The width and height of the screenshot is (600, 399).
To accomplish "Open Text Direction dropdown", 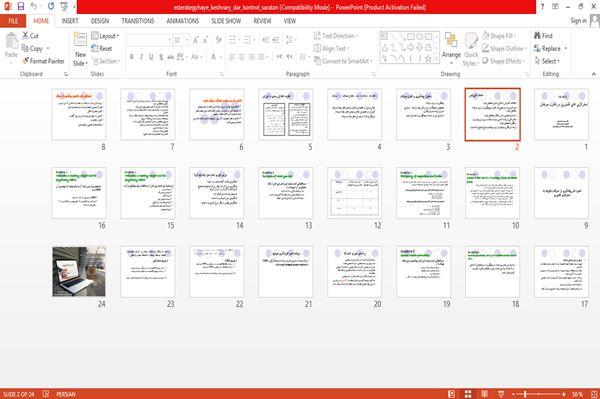I will pos(336,36).
